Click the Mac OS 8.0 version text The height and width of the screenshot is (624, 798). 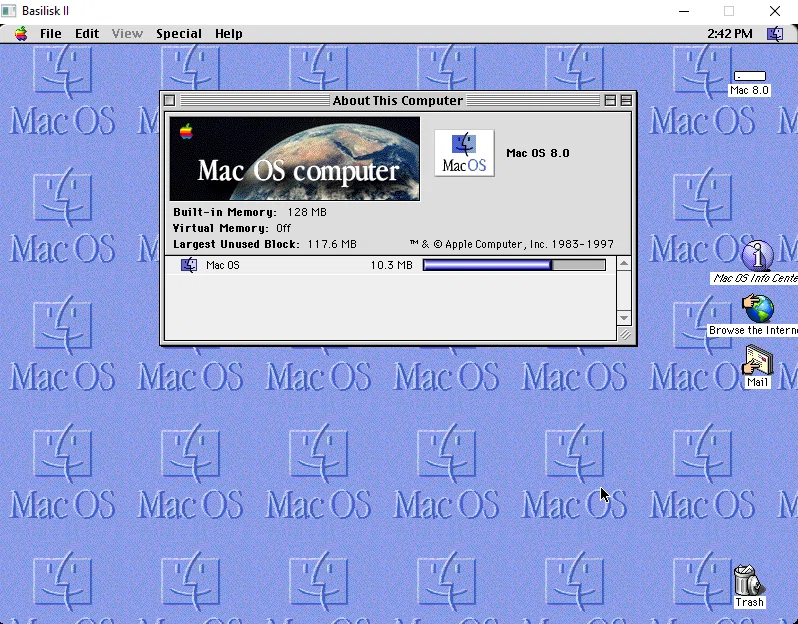(x=537, y=153)
